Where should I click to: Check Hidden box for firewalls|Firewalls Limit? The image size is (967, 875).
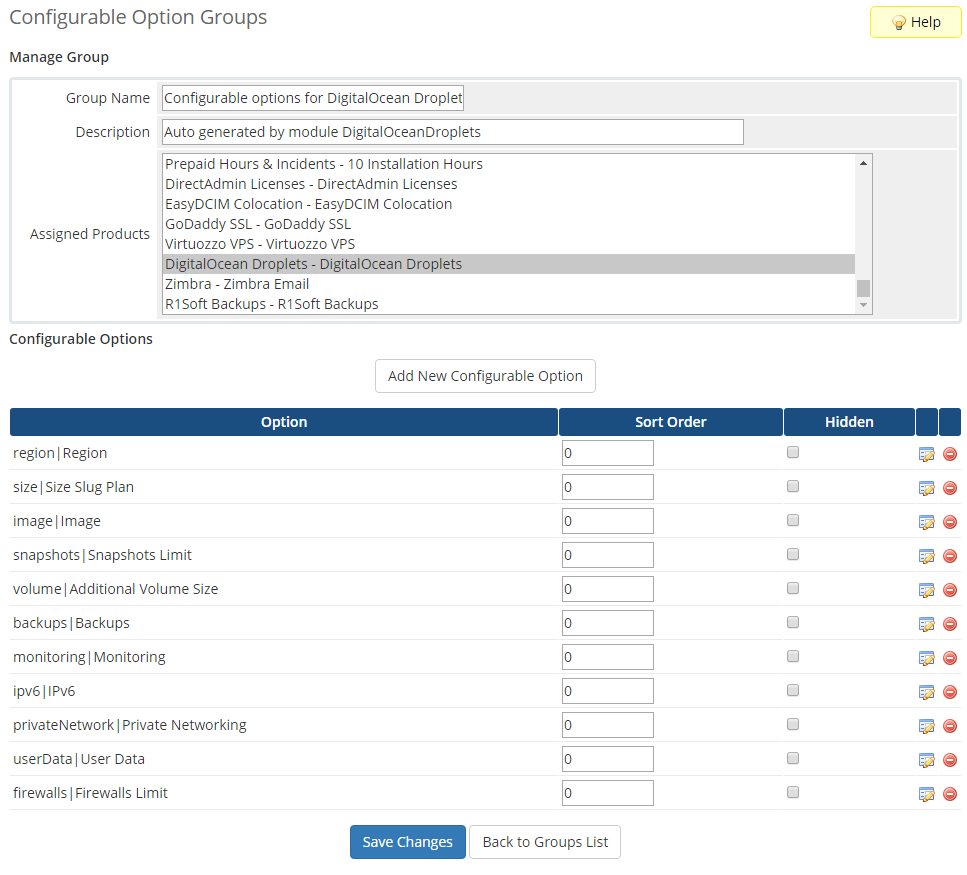[x=793, y=791]
